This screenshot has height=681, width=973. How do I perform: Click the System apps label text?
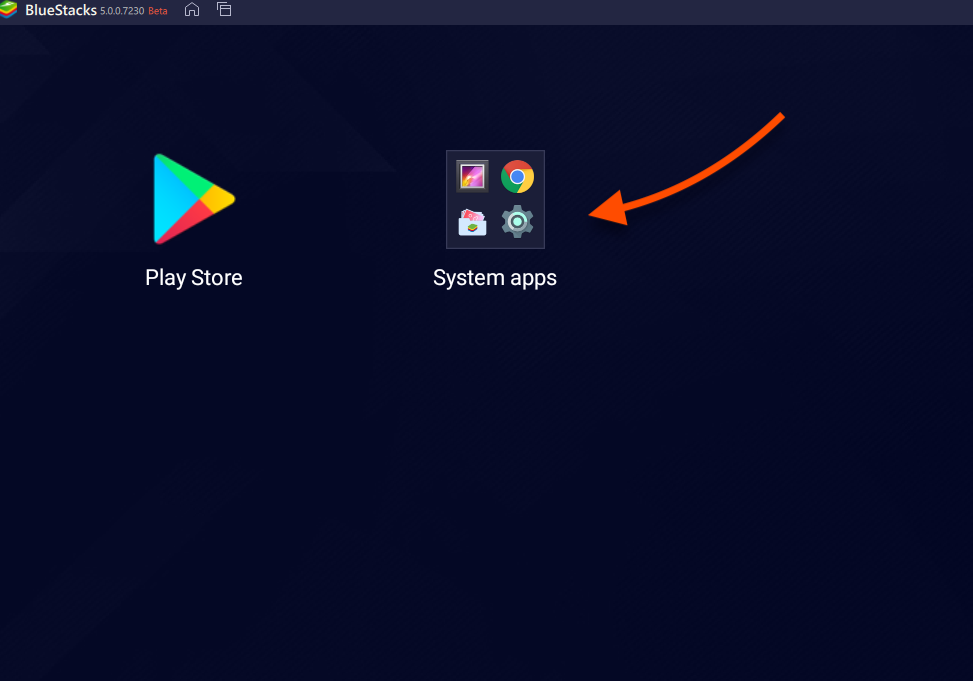point(494,277)
